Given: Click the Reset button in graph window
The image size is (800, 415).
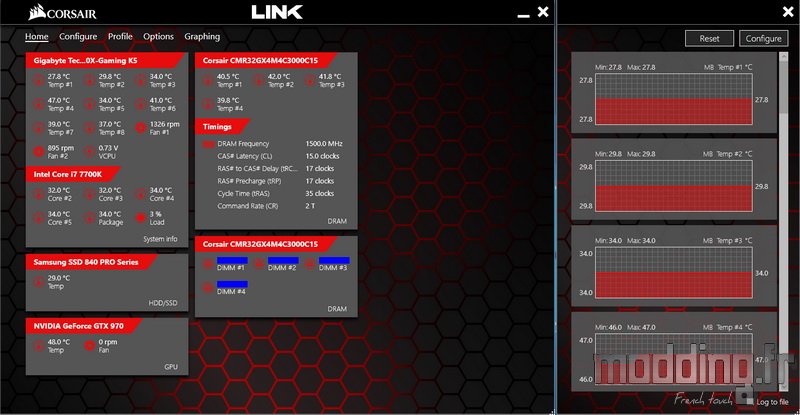Looking at the screenshot, I should [x=709, y=38].
